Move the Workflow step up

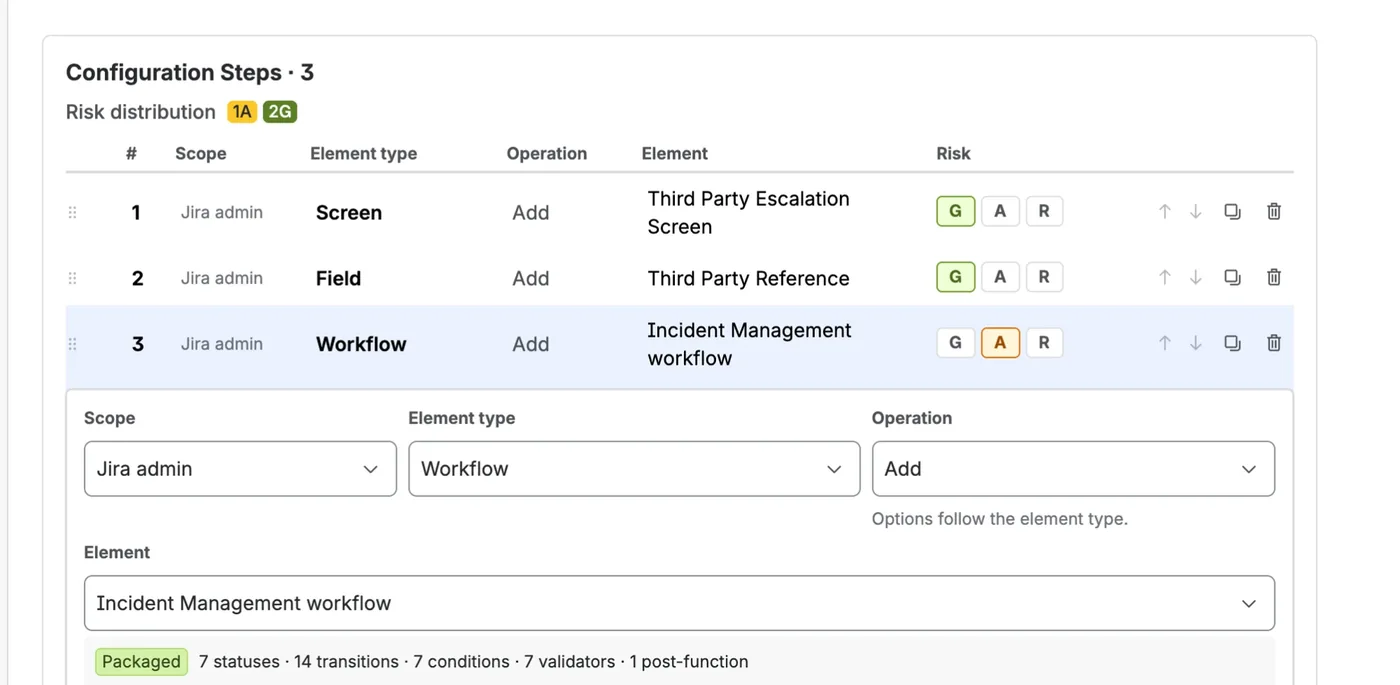pyautogui.click(x=1164, y=343)
